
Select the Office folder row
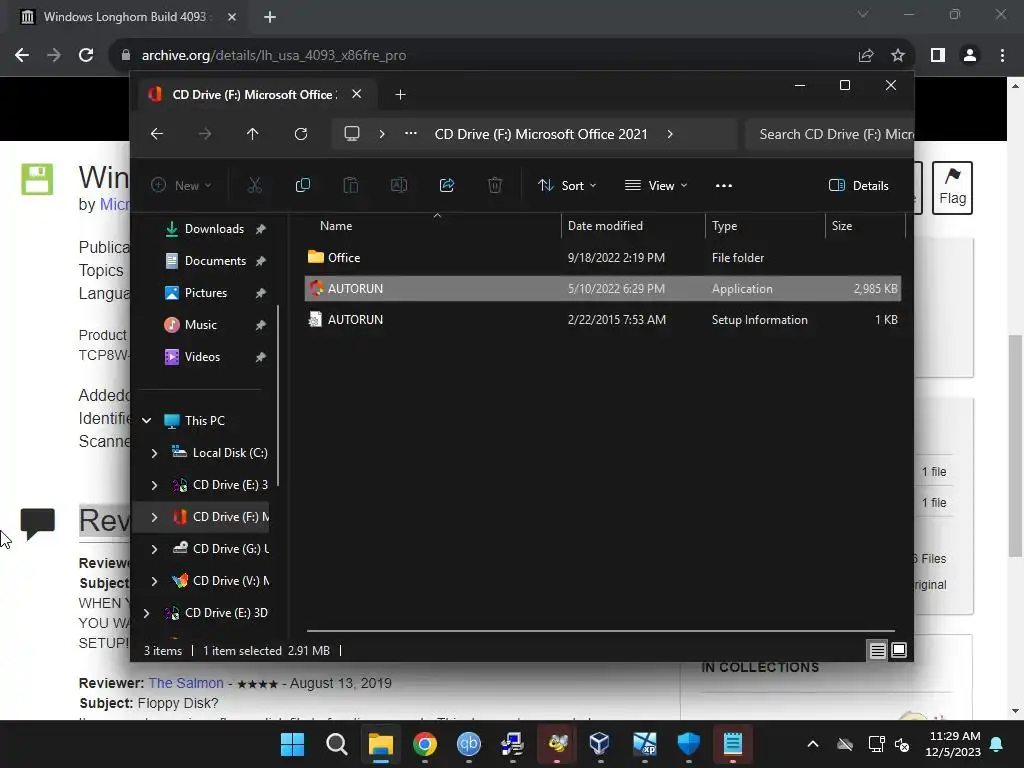[602, 257]
